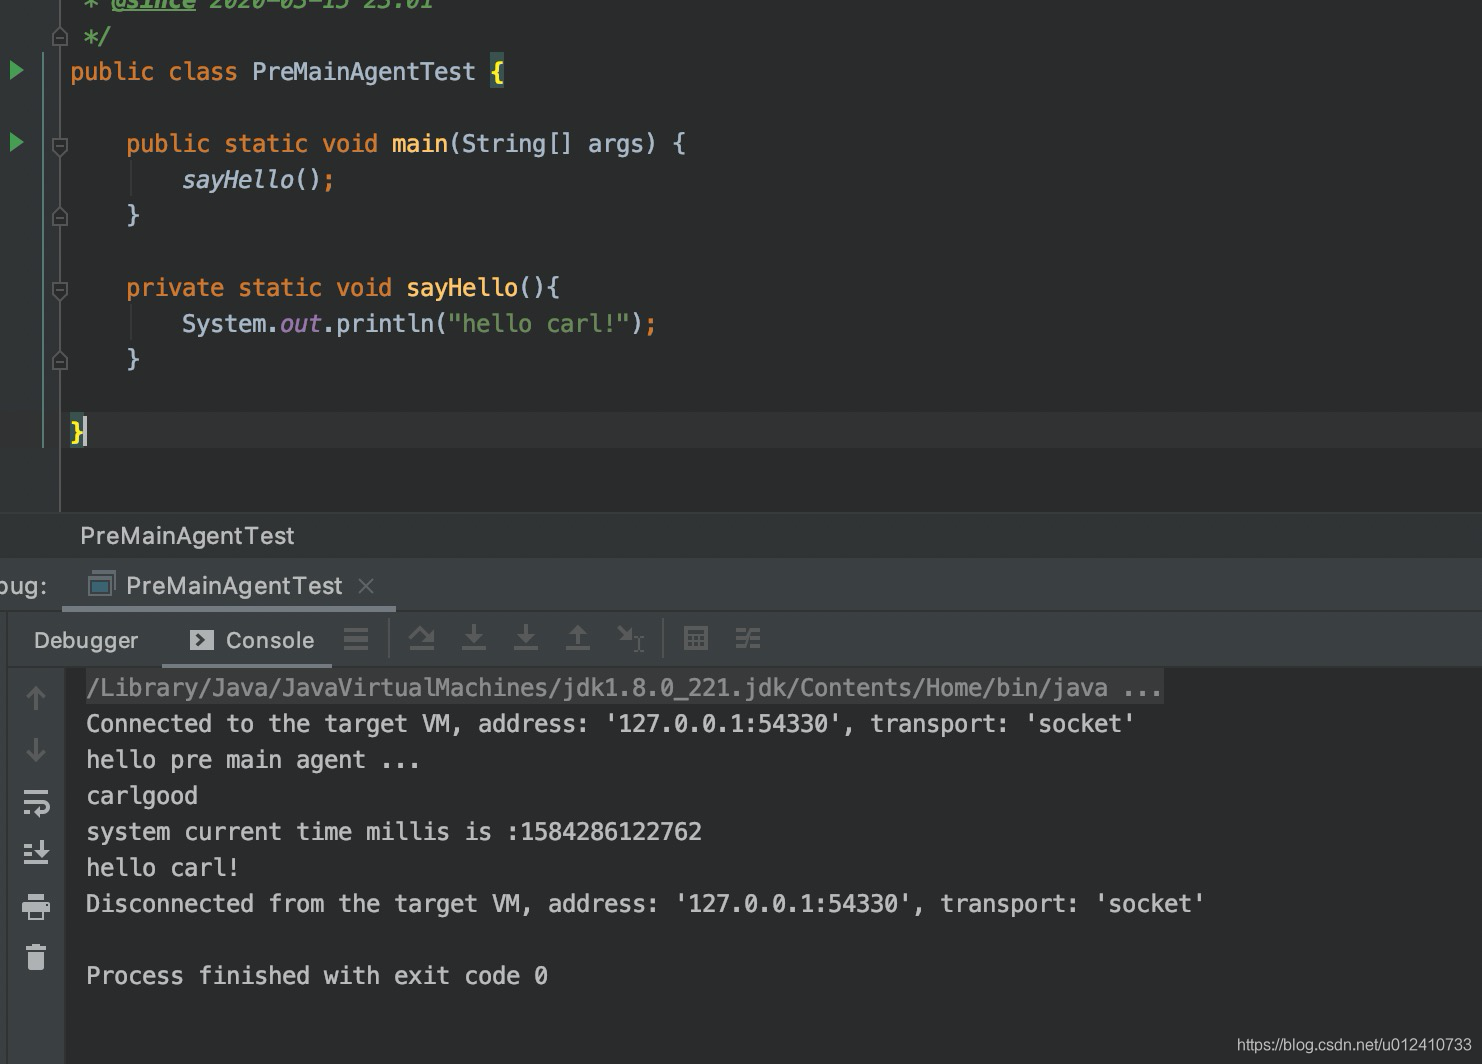Collapse the main method fold marker
The width and height of the screenshot is (1482, 1064).
(x=60, y=146)
